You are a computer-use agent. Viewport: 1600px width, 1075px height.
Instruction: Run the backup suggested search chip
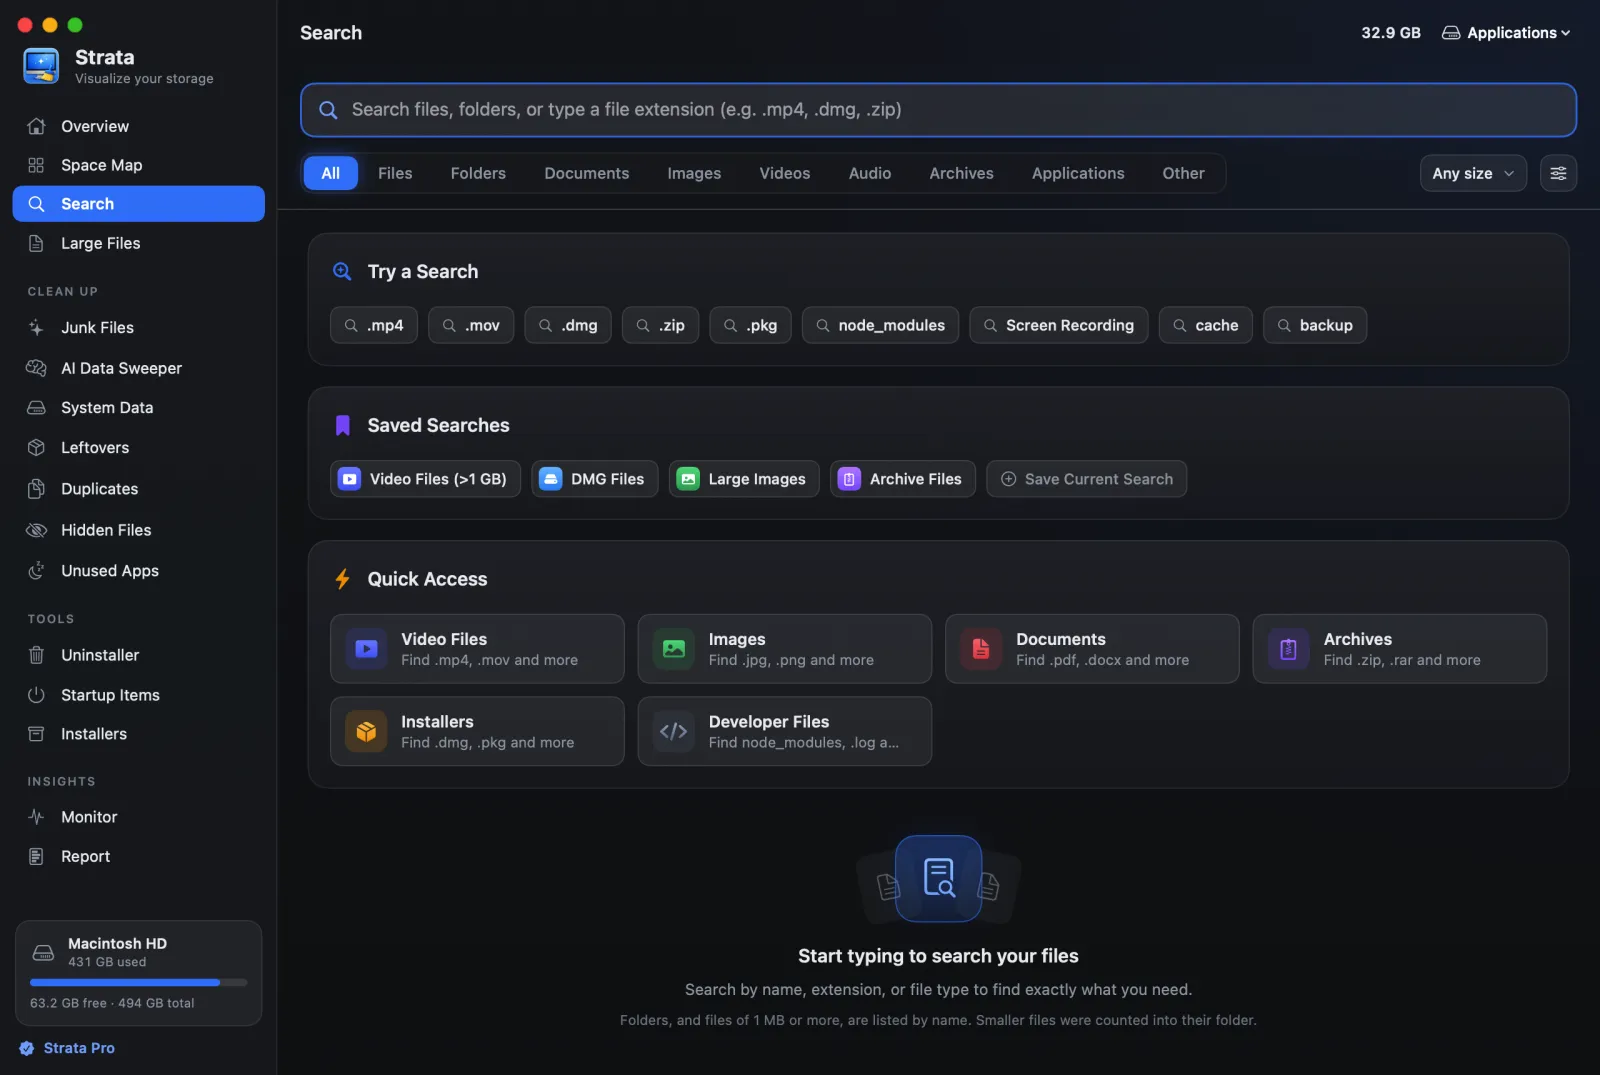point(1315,325)
